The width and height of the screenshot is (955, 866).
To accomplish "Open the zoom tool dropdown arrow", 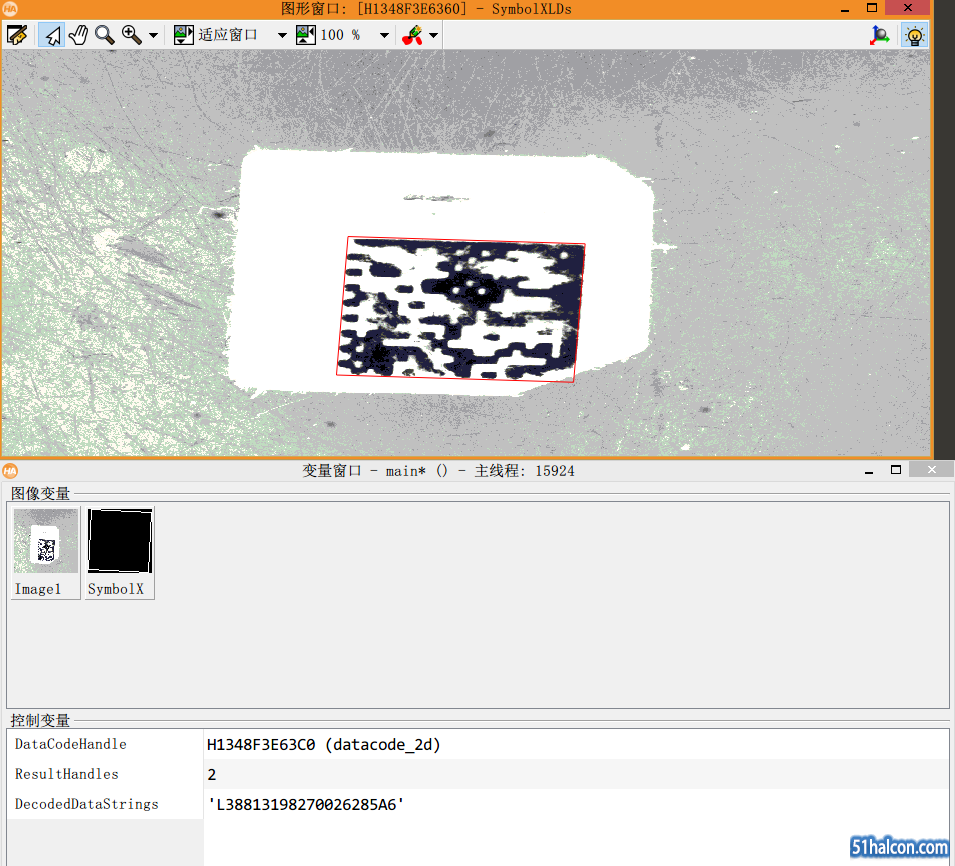I will (x=153, y=35).
